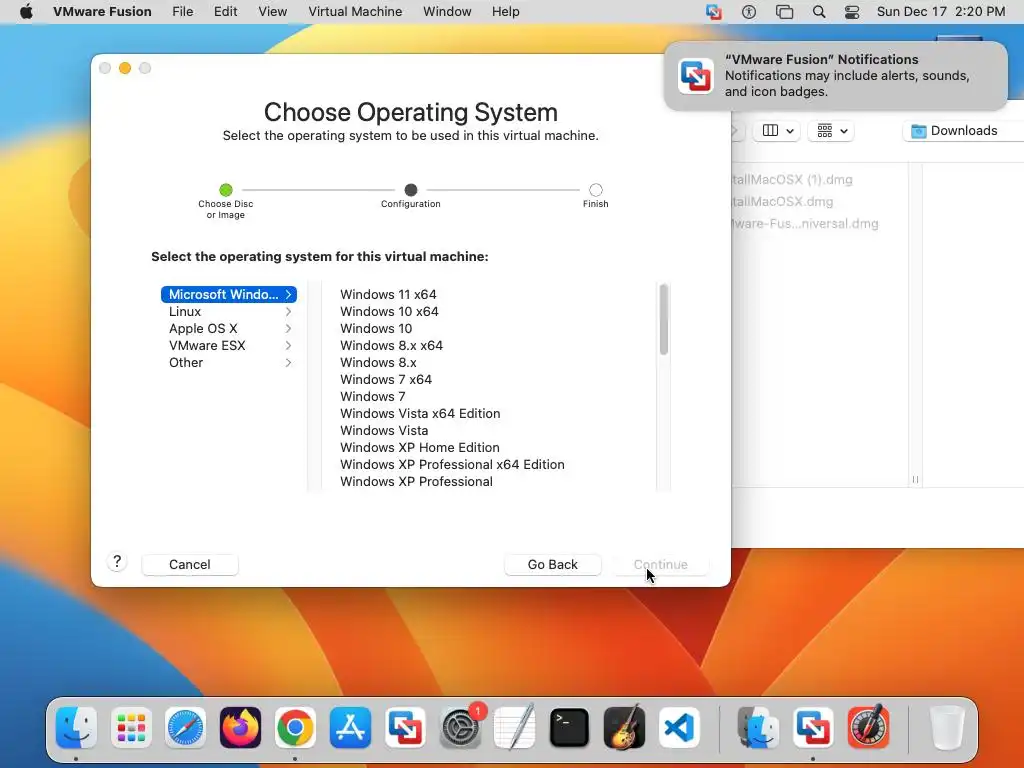This screenshot has height=768, width=1024.
Task: Expand the Linux category chevron
Action: point(288,312)
